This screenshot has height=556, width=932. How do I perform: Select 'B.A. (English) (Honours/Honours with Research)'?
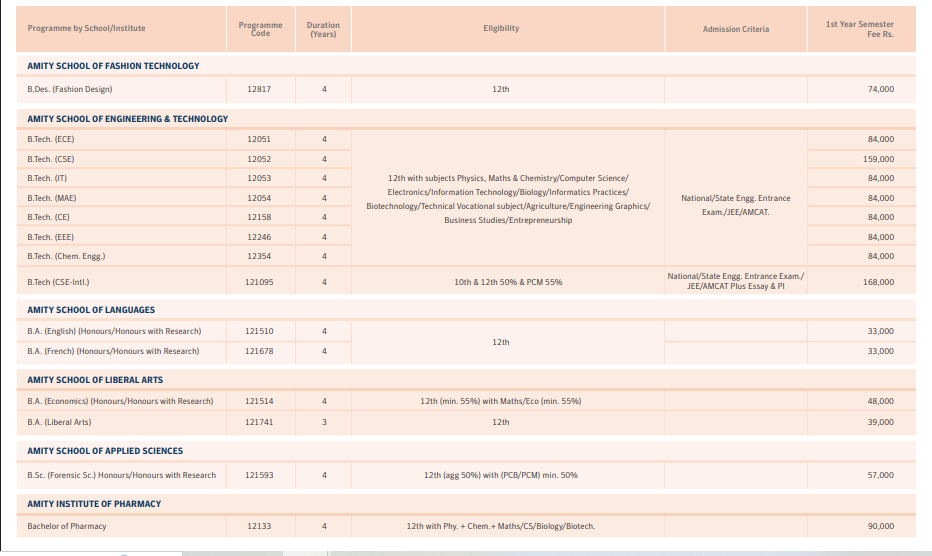click(x=114, y=331)
